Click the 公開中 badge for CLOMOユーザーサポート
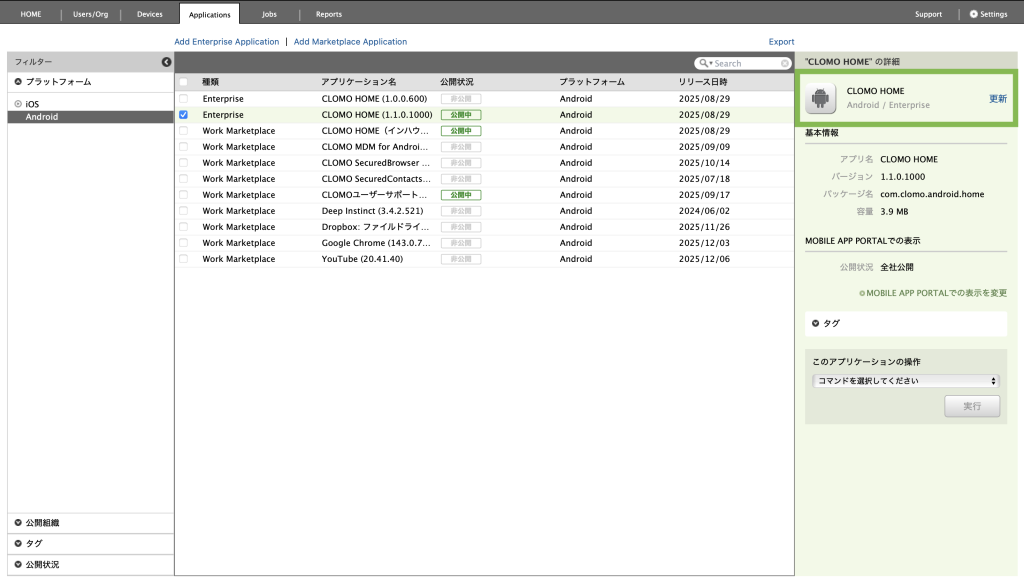 click(x=460, y=195)
